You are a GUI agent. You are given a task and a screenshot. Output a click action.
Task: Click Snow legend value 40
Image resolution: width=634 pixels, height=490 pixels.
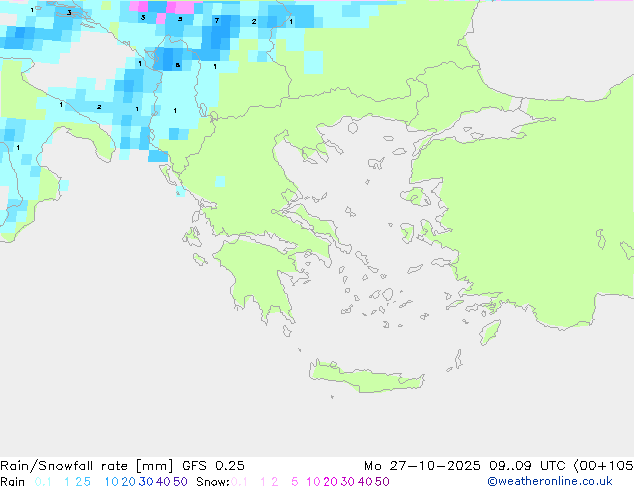pos(365,482)
